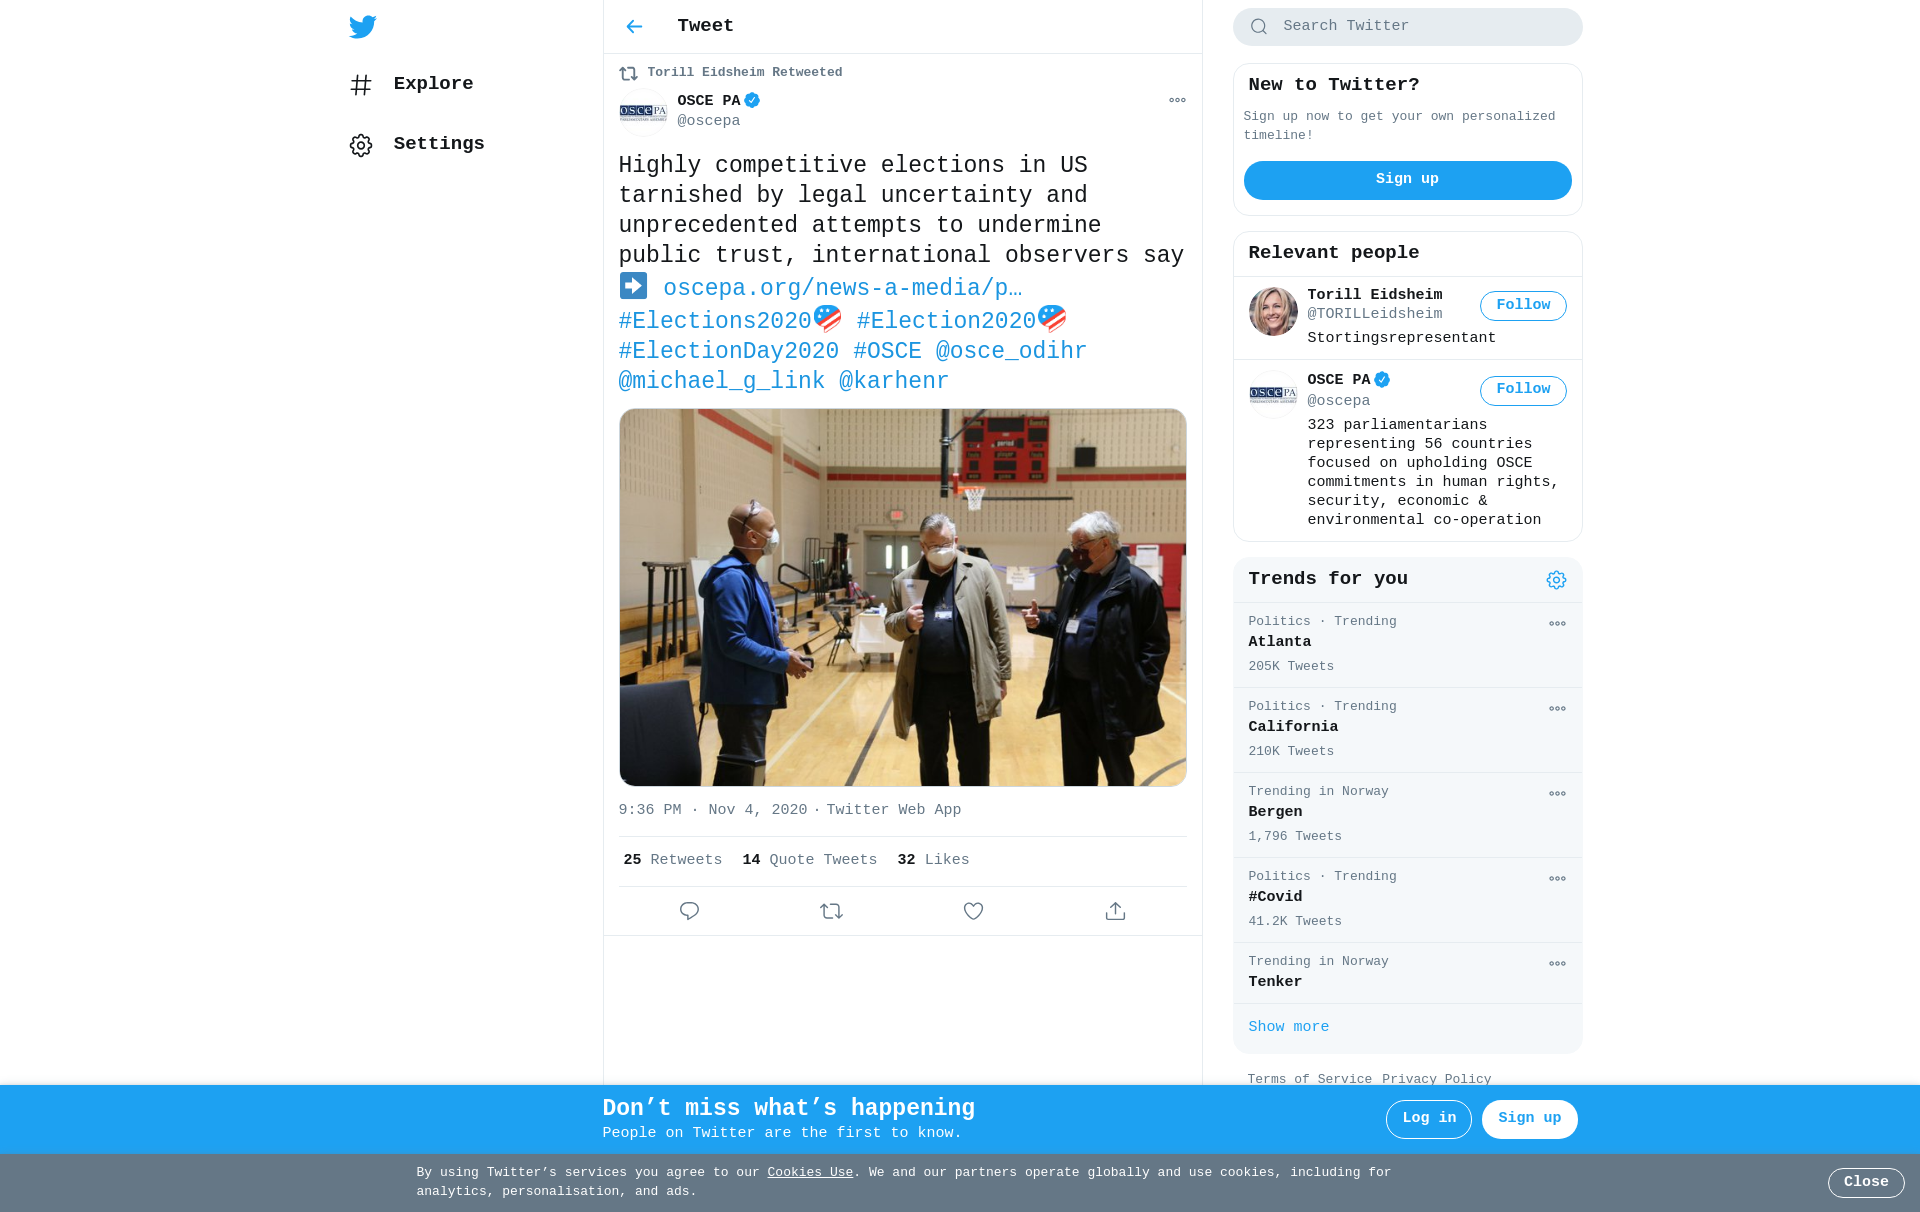
Task: Reply to the OSCE PA tweet
Action: [689, 911]
